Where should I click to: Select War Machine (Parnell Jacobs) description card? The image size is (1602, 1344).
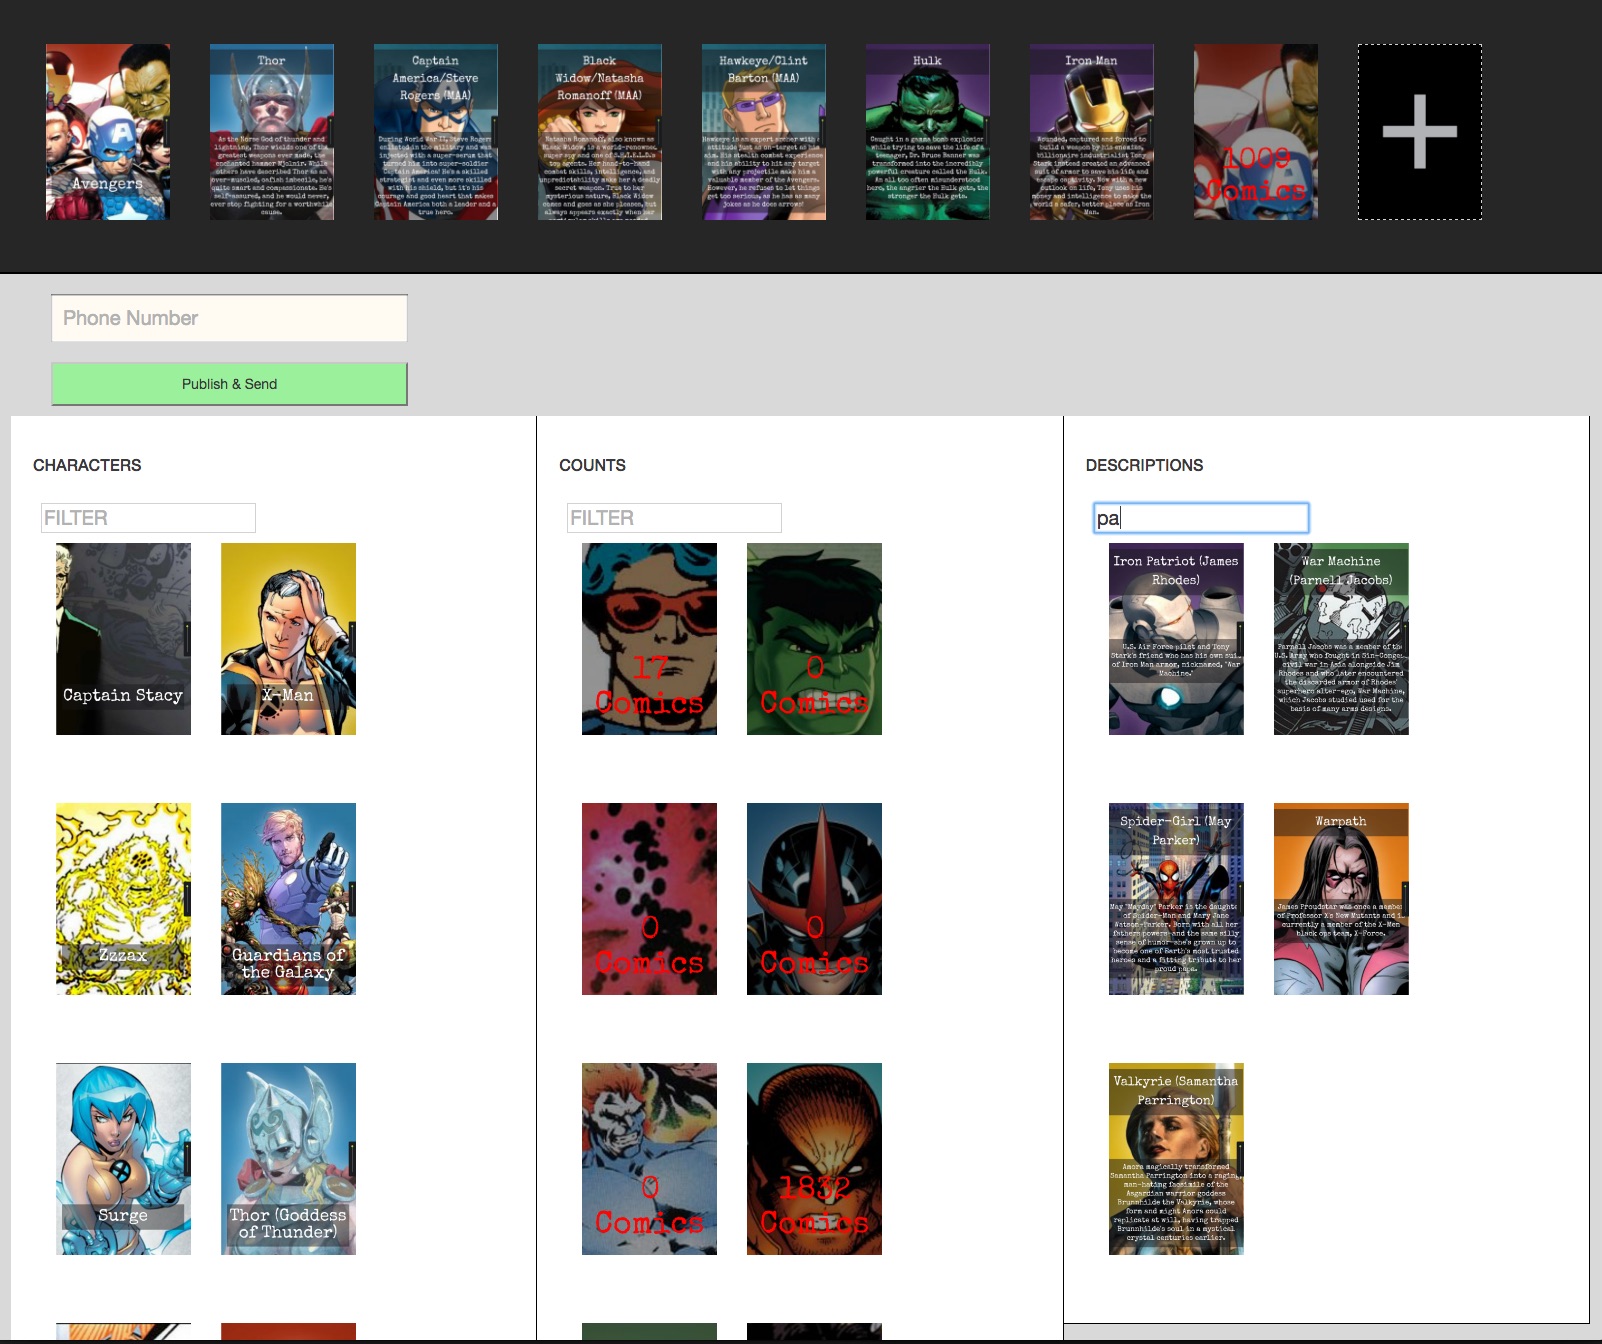click(x=1341, y=639)
